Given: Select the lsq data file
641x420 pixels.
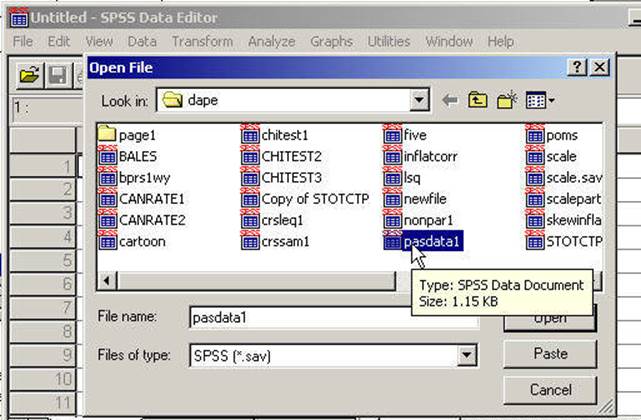Looking at the screenshot, I should [402, 177].
